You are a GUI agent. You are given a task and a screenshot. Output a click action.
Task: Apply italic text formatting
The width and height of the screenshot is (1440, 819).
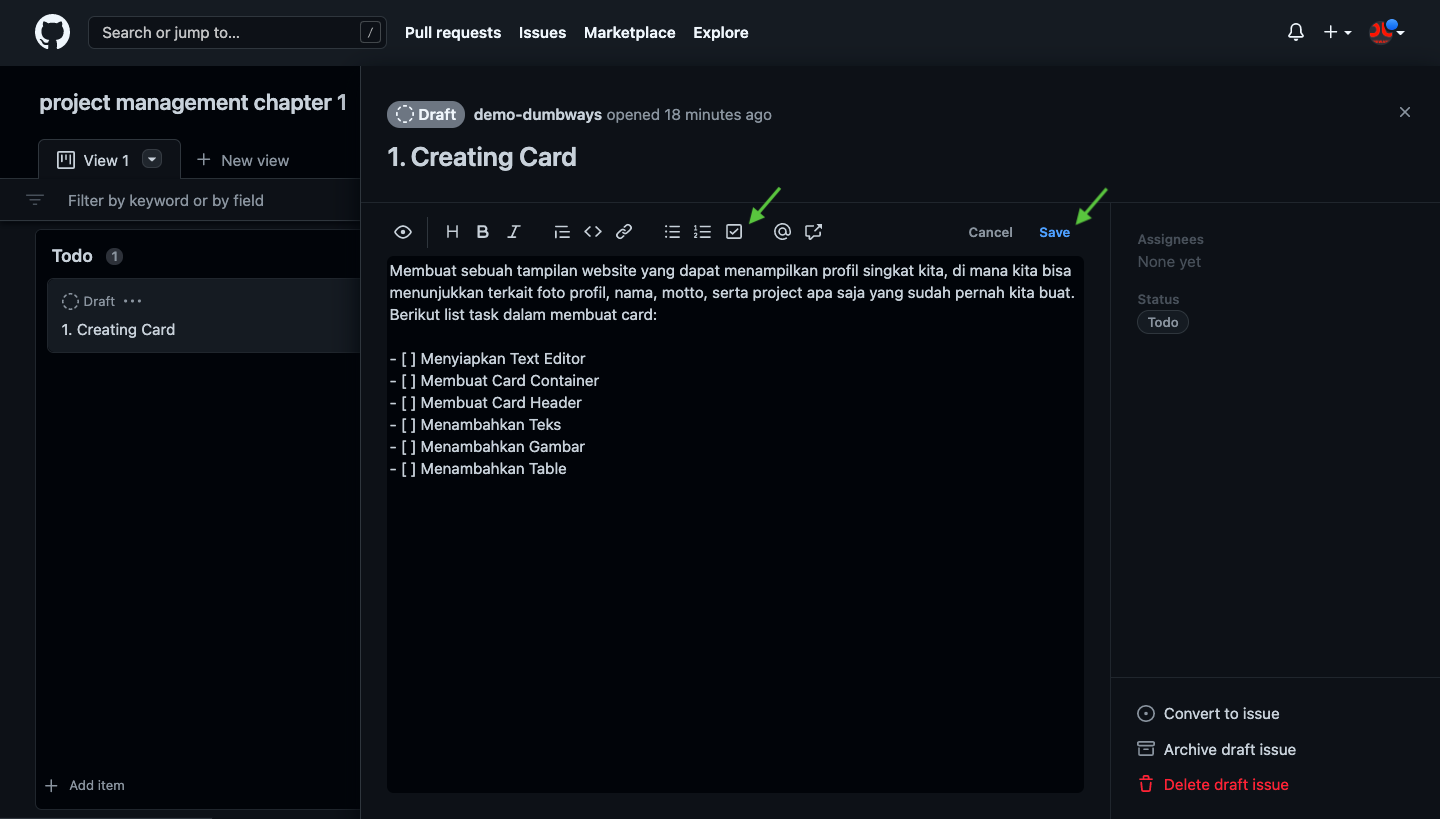(514, 232)
